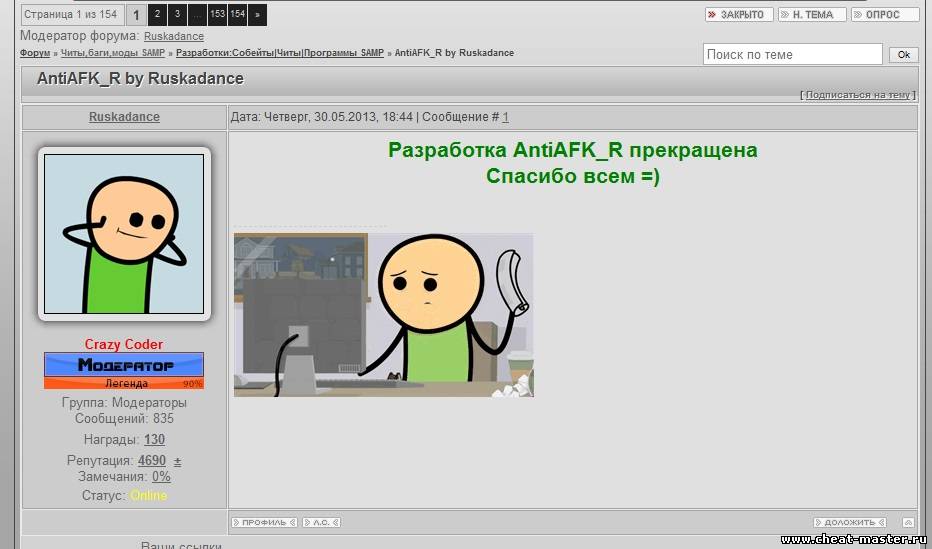932x549 pixels.
Task: Click the ± reputation change control
Action: coord(177,461)
